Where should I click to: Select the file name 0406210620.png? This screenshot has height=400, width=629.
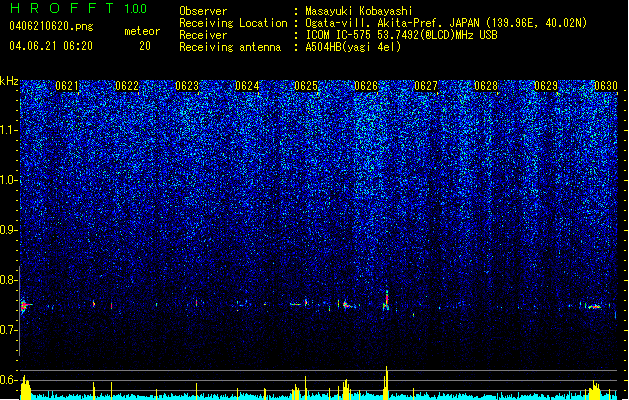pyautogui.click(x=51, y=26)
